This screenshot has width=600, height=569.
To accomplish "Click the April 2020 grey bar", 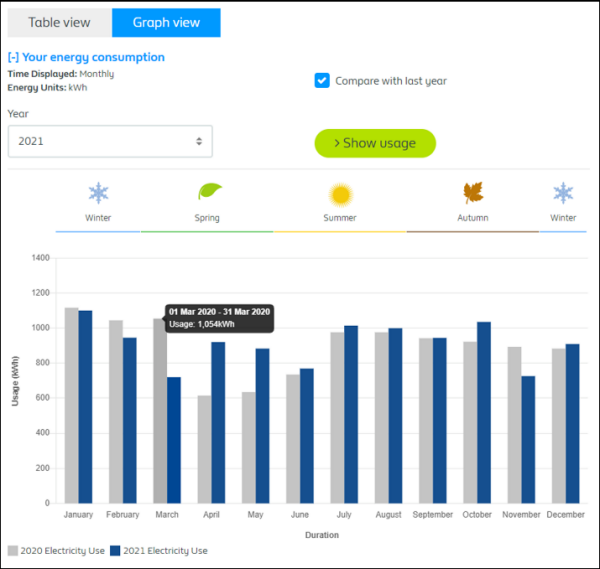I will [204, 449].
